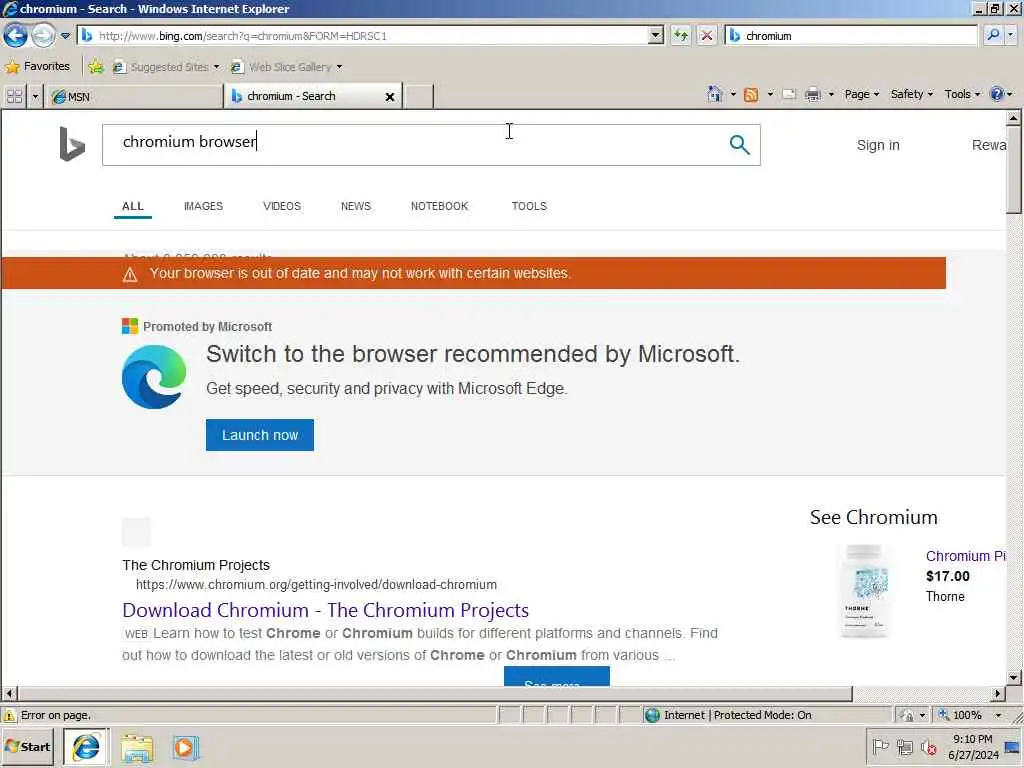Click the Bing logo
Screen dimensions: 1024x768
72,144
